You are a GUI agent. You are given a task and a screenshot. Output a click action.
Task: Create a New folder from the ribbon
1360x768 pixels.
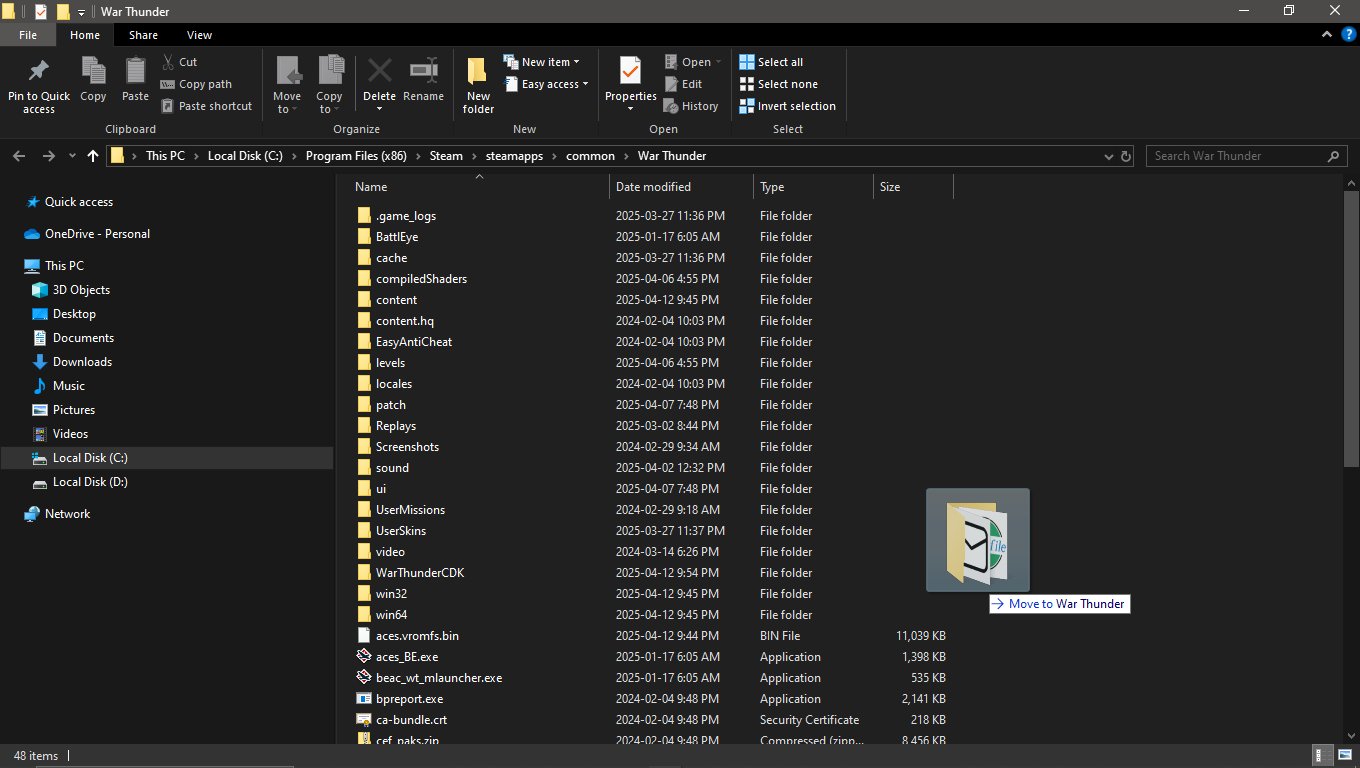tap(478, 85)
